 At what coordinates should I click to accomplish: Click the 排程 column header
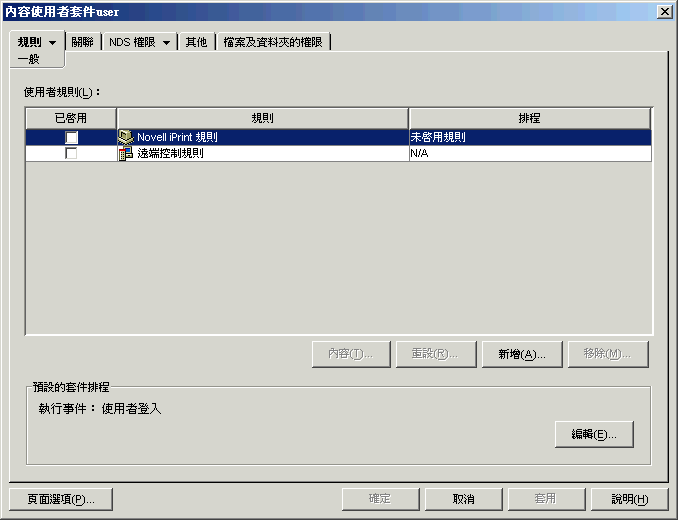[530, 118]
